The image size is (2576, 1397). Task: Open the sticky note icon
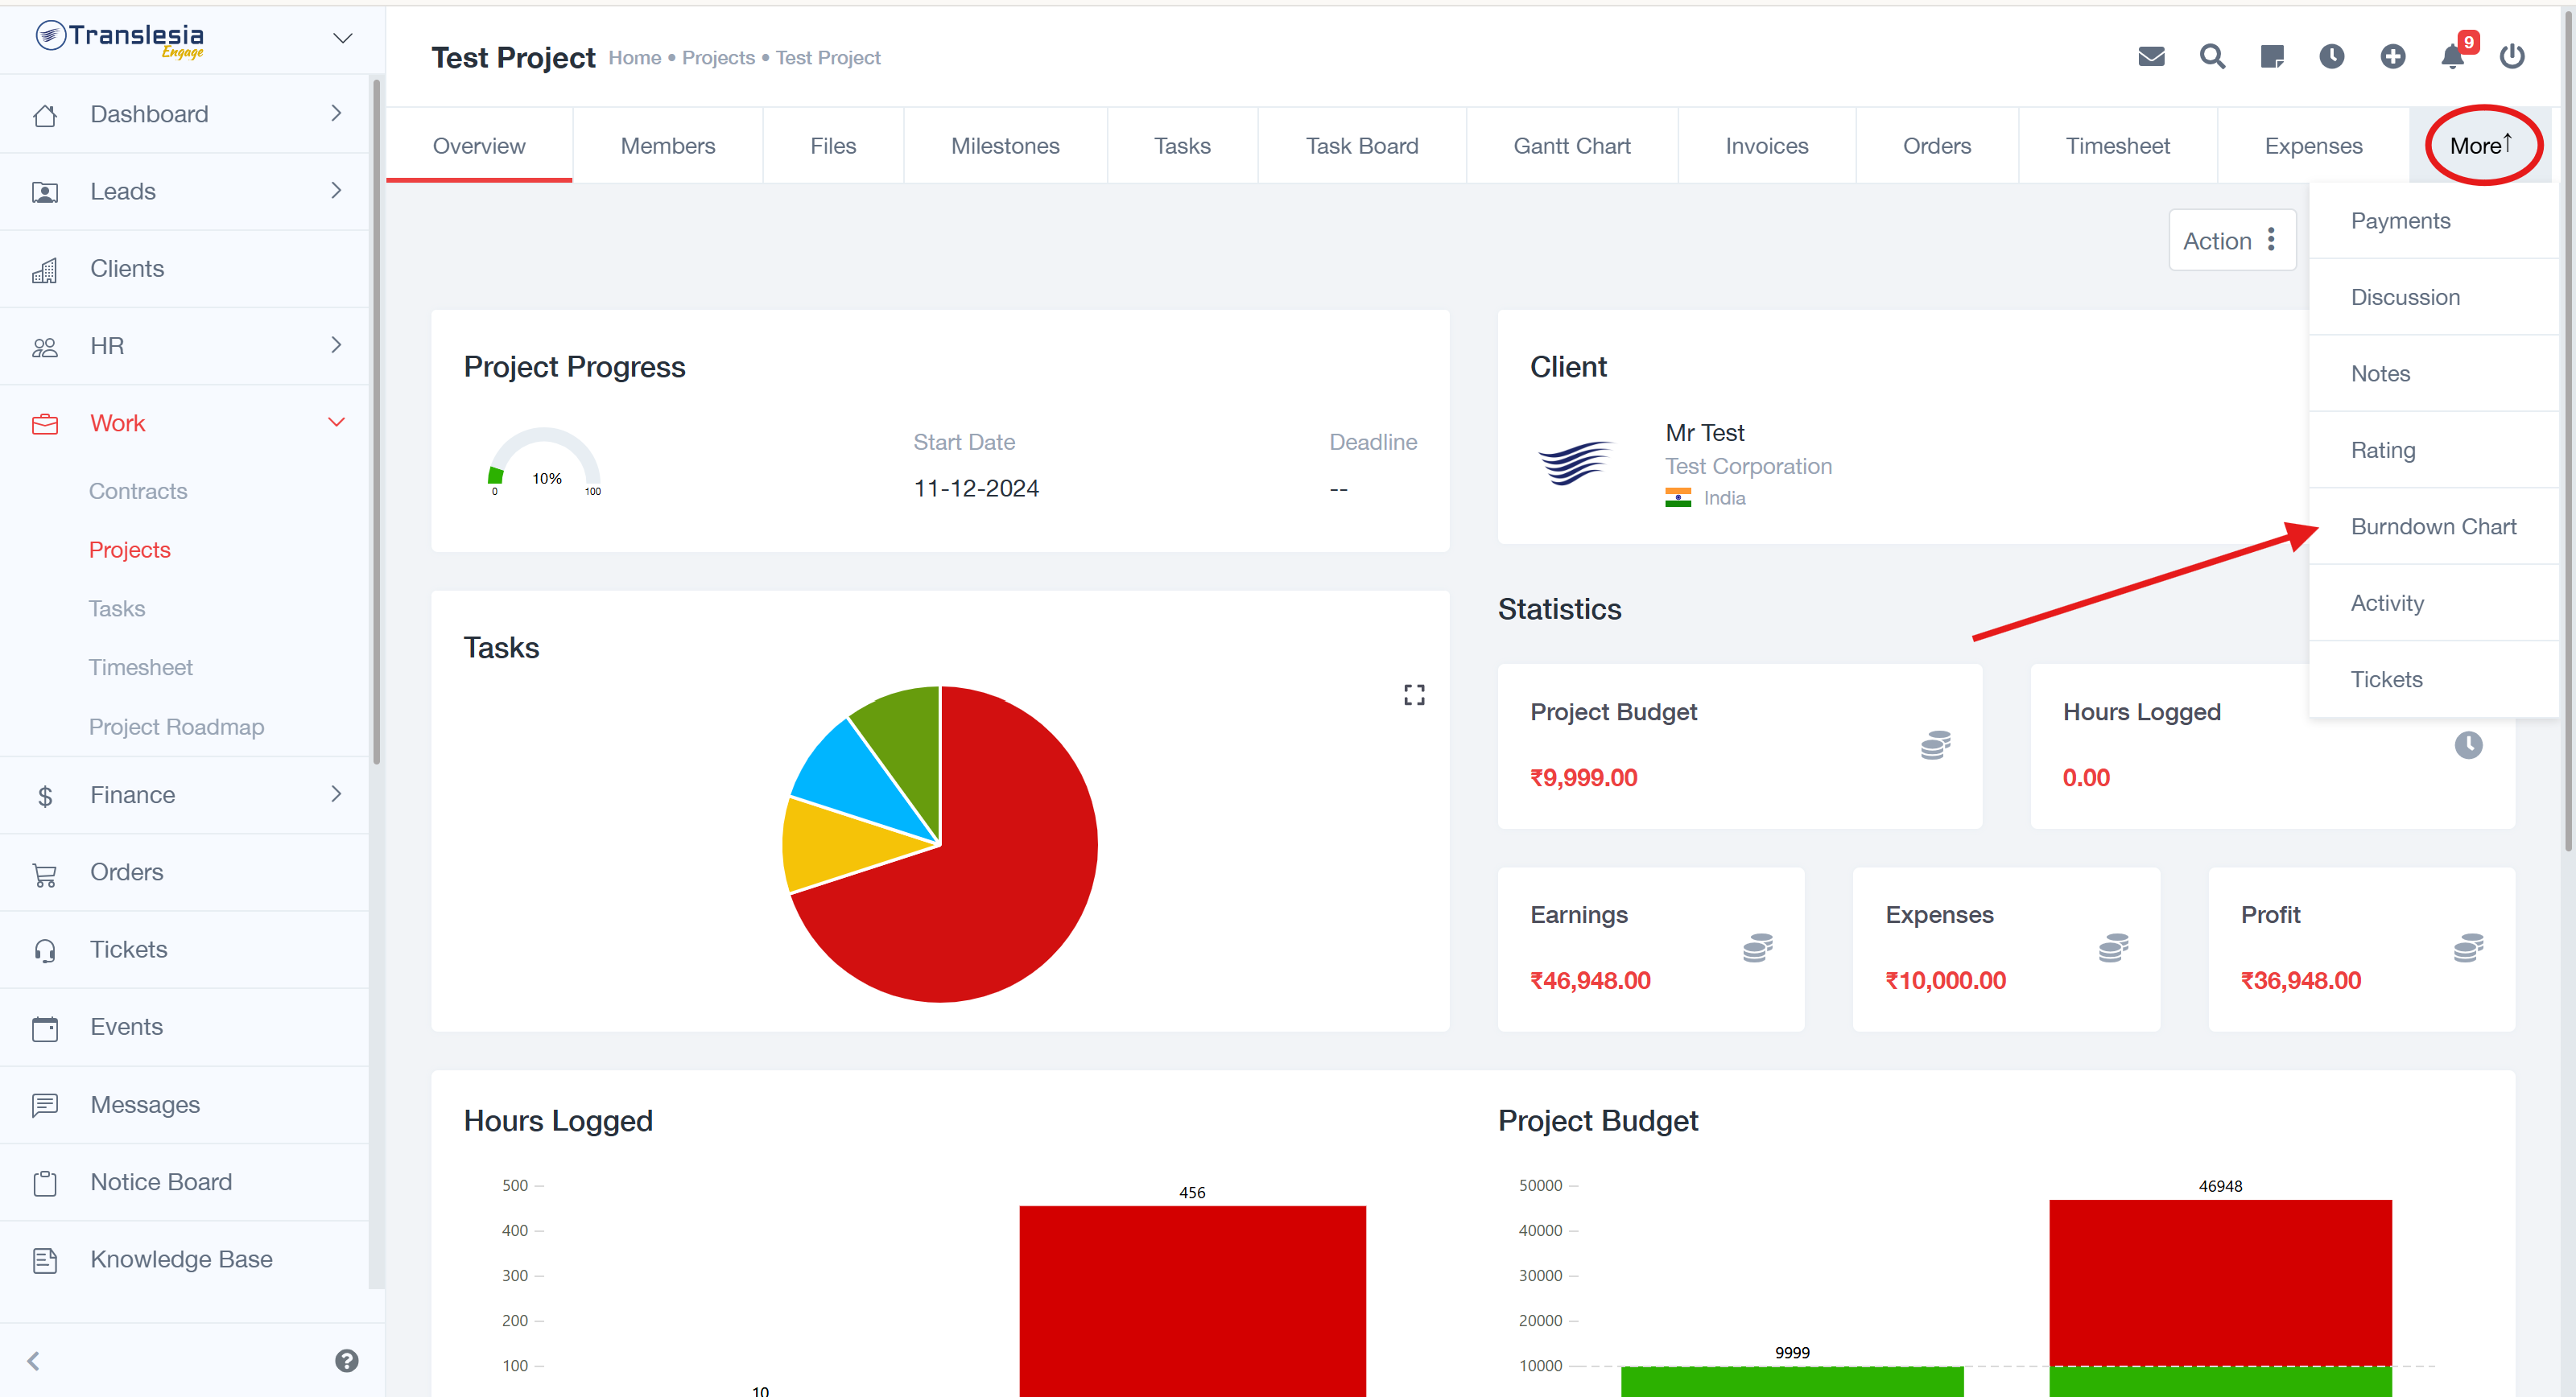2272,57
